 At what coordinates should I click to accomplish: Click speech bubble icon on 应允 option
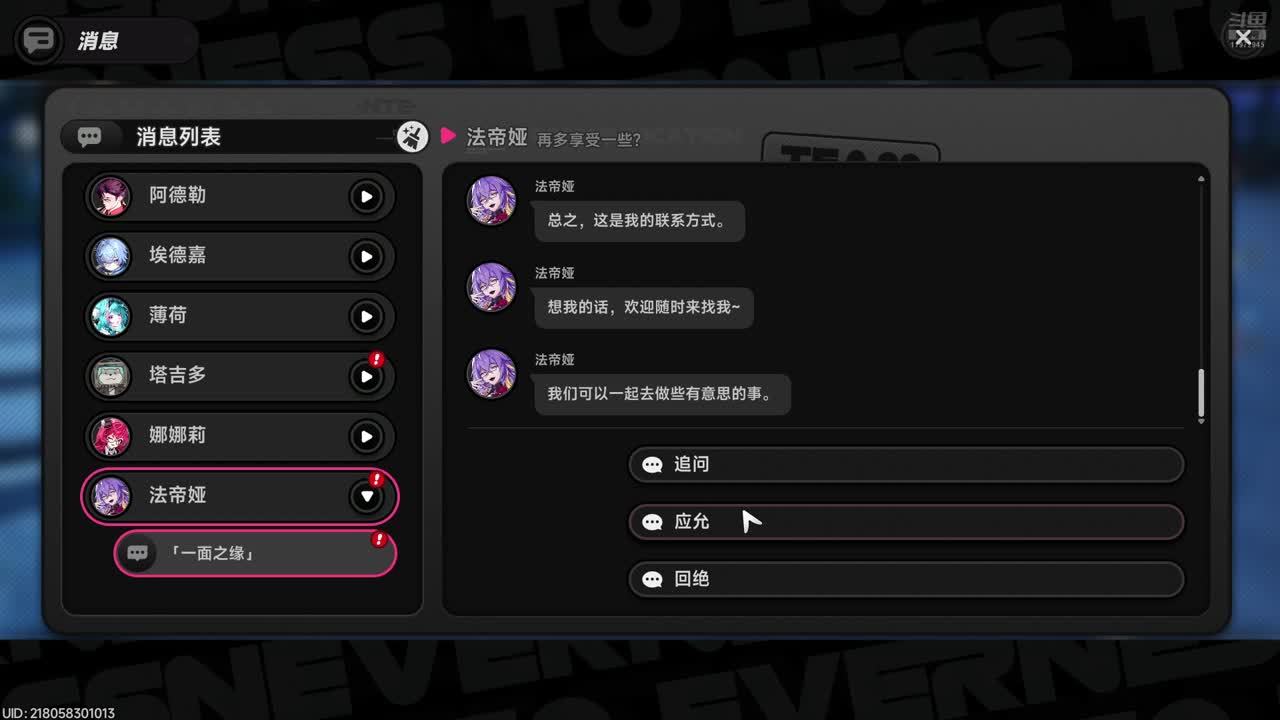point(652,522)
